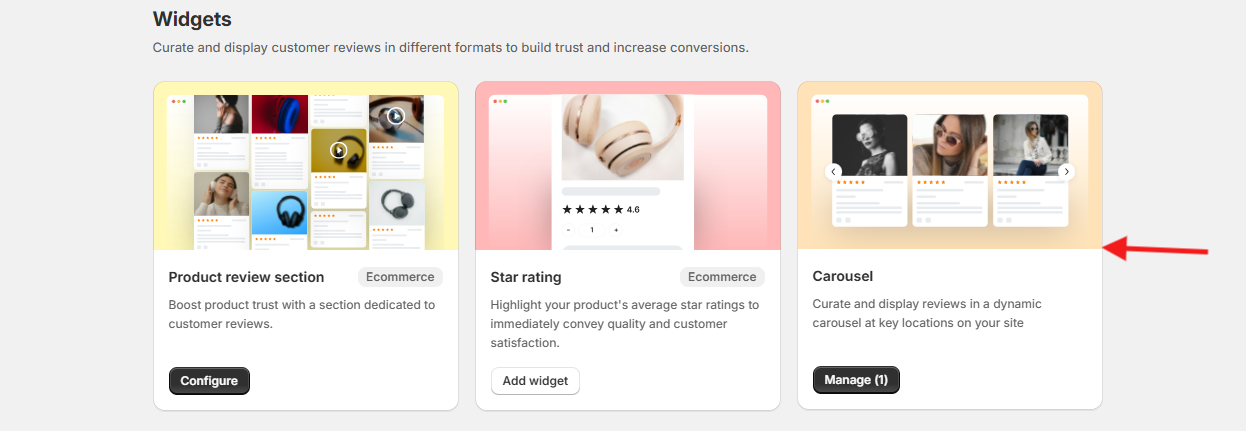The width and height of the screenshot is (1246, 431).
Task: Select the Star rating card title
Action: tap(526, 277)
